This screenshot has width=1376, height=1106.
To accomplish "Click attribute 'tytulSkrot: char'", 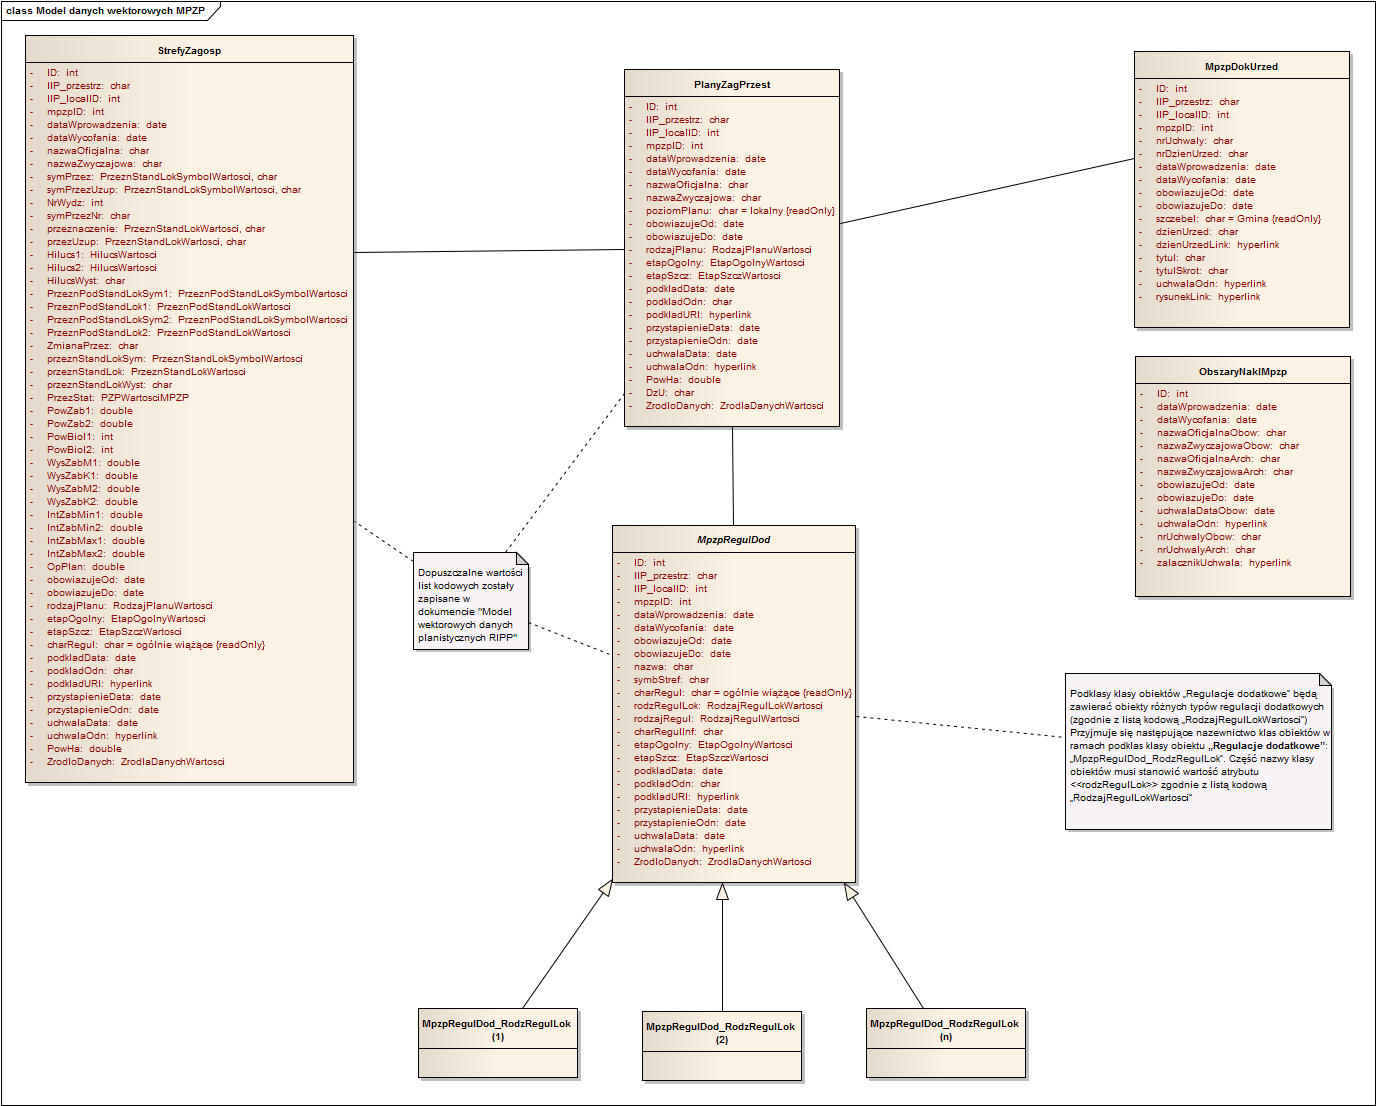I will click(1192, 271).
